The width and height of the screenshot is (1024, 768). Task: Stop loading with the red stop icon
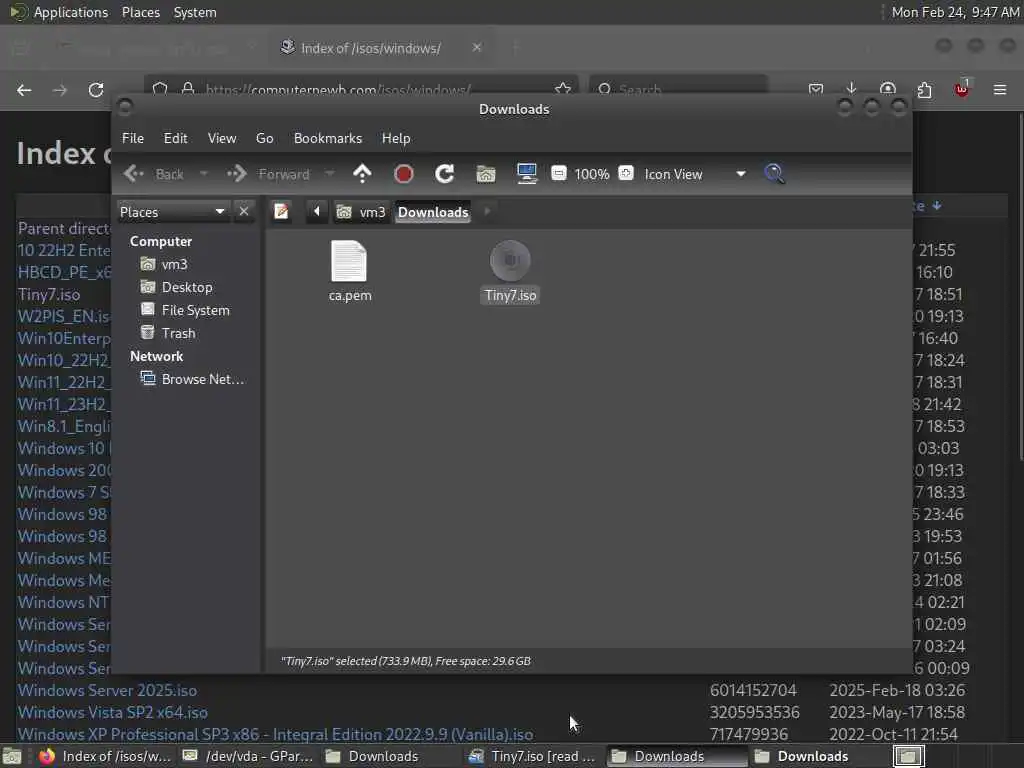(404, 174)
